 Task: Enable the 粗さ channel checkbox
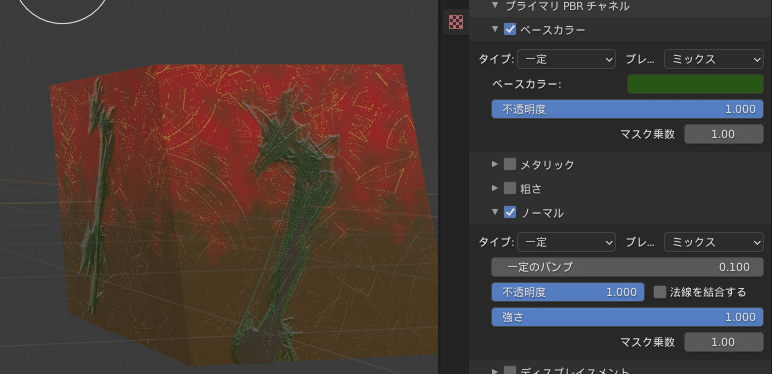tap(510, 188)
